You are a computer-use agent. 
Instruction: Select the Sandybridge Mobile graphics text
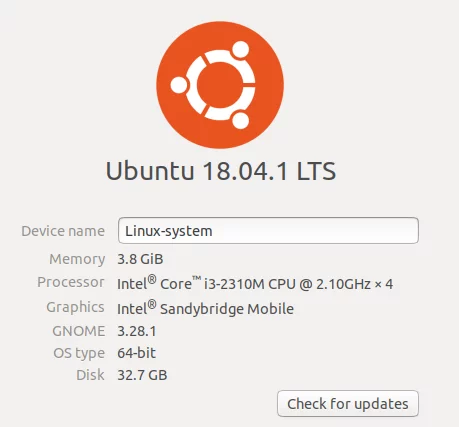[227, 309]
